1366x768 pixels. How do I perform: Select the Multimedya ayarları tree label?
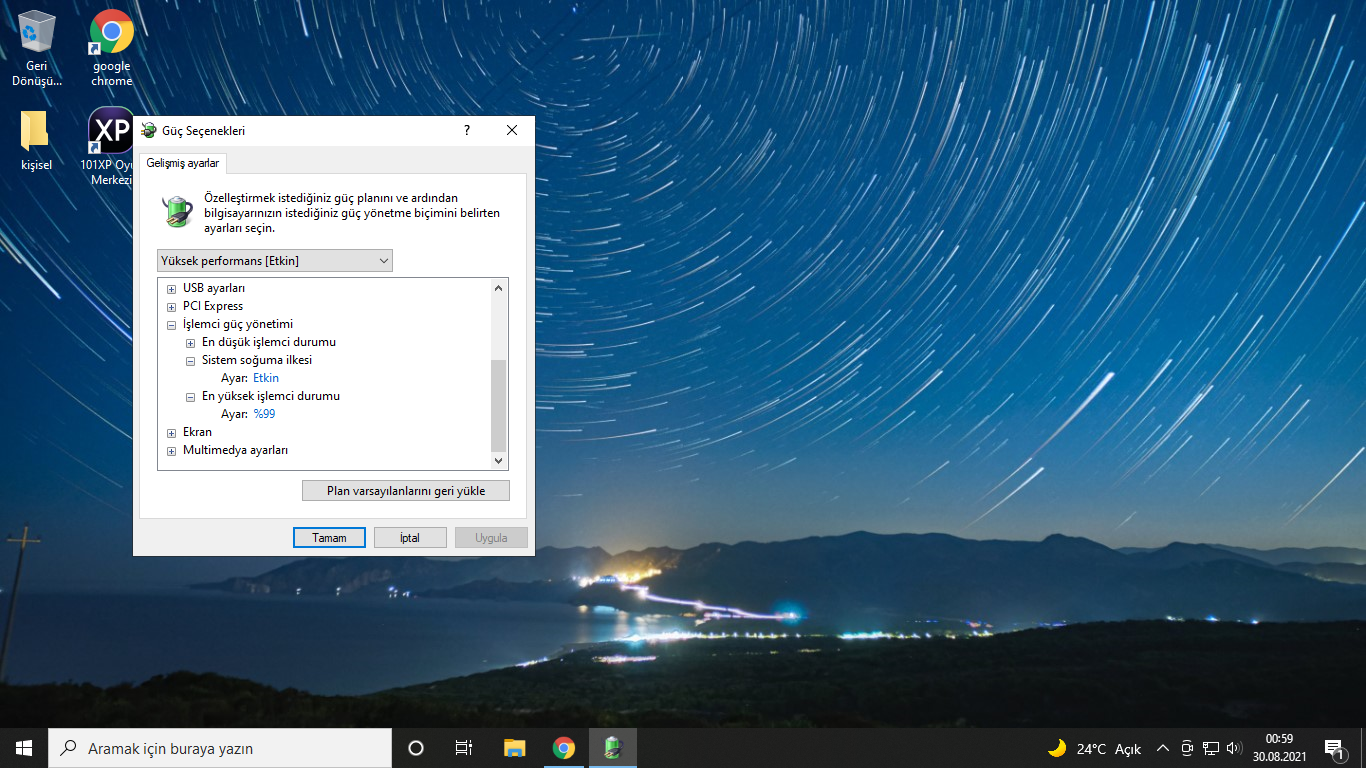click(236, 450)
